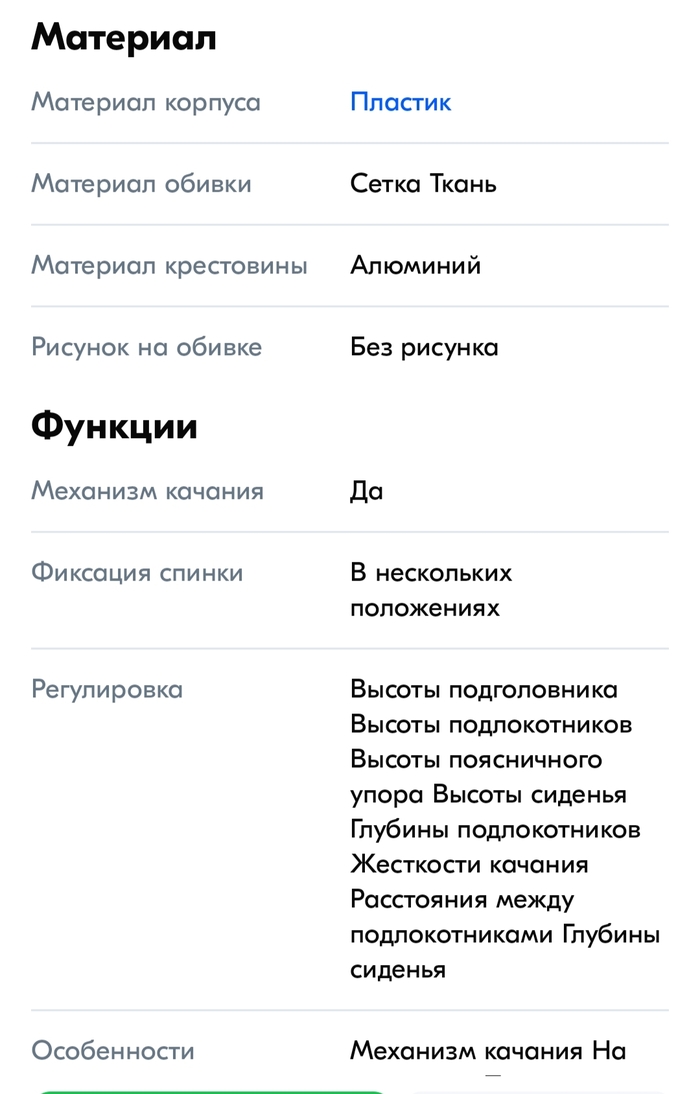Click the "Да" value
The width and height of the screenshot is (700, 1094).
(366, 491)
